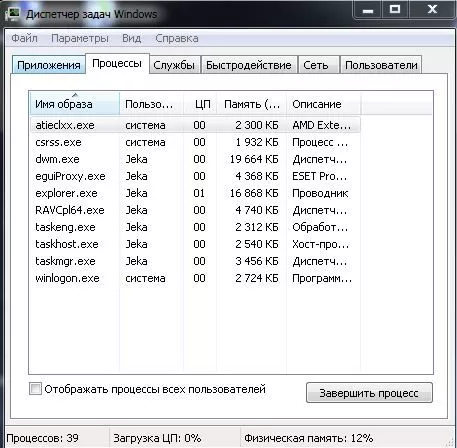Enable showing processes from all users
The width and height of the screenshot is (457, 448).
(35, 389)
